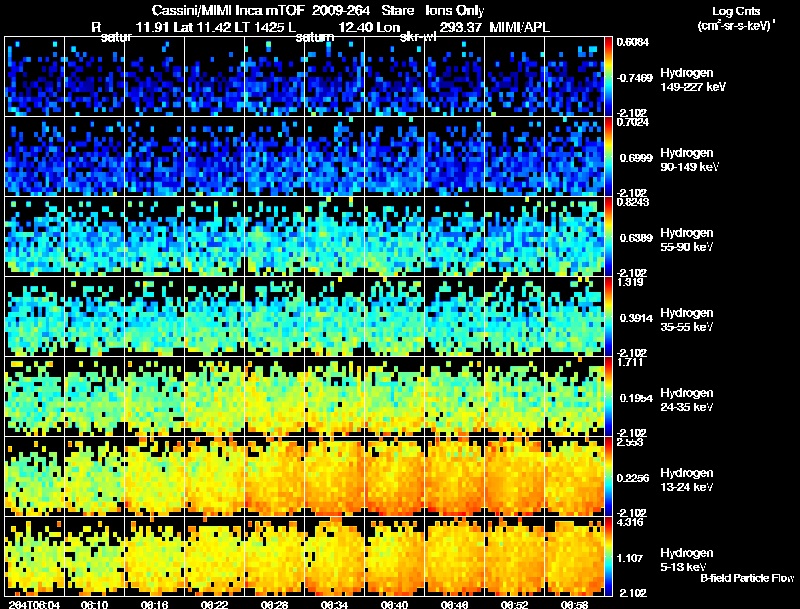Click the colorbar midpoint value '-0.7469'
The height and width of the screenshot is (609, 800).
click(x=635, y=78)
